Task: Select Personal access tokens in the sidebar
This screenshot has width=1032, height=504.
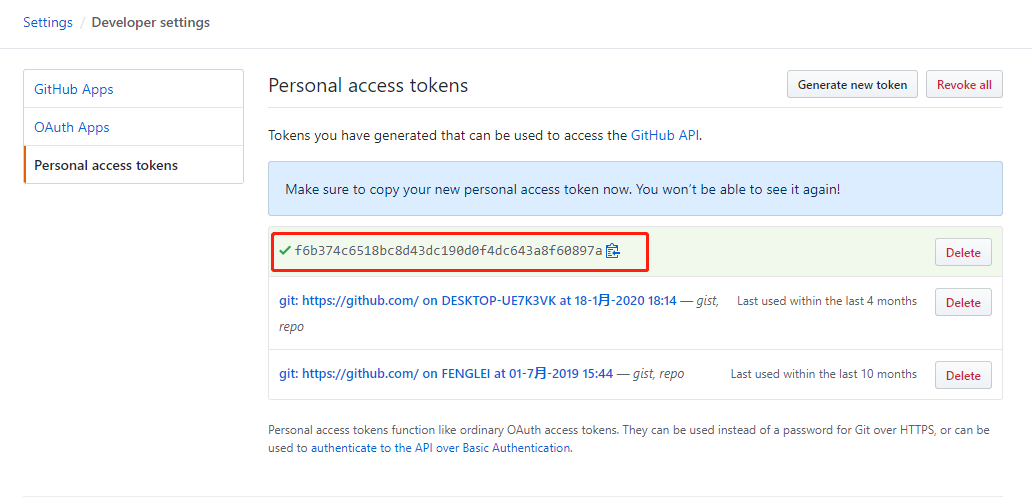Action: click(x=106, y=165)
